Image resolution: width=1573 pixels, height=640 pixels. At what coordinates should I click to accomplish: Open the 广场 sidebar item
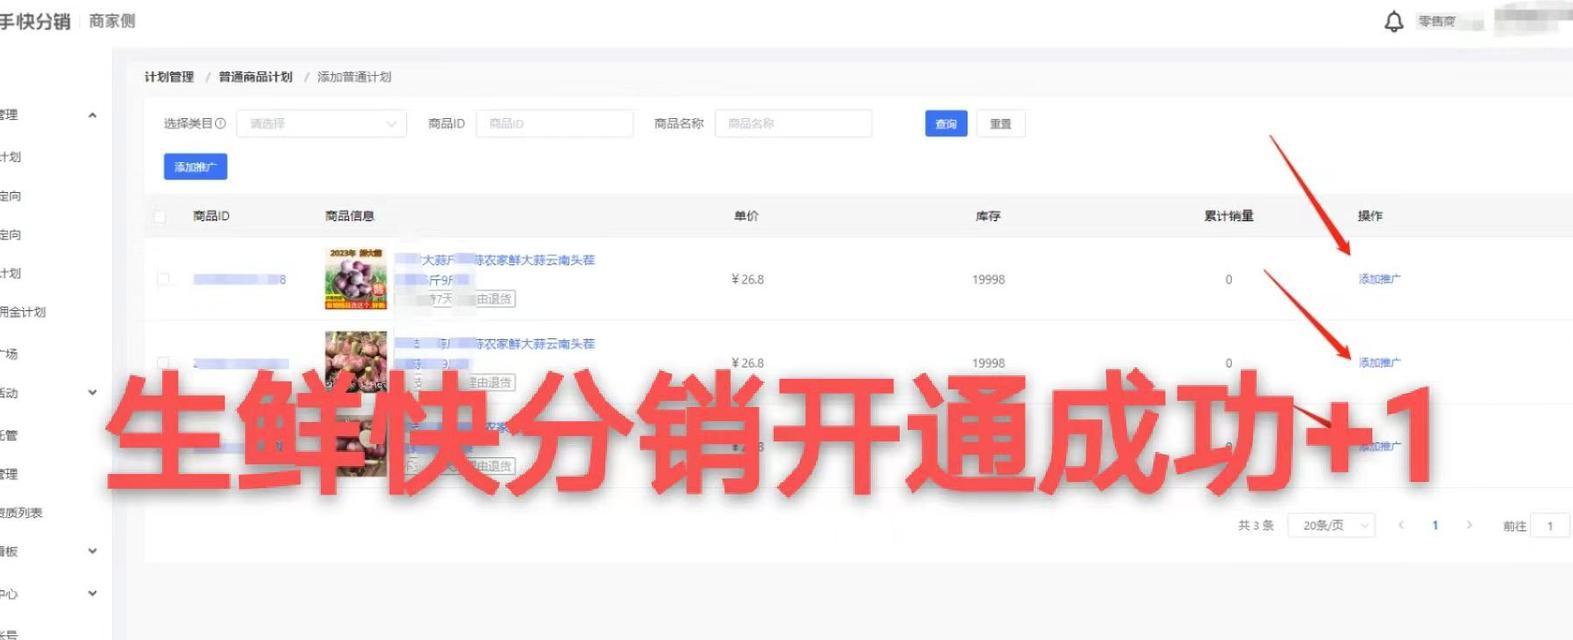click(x=9, y=354)
